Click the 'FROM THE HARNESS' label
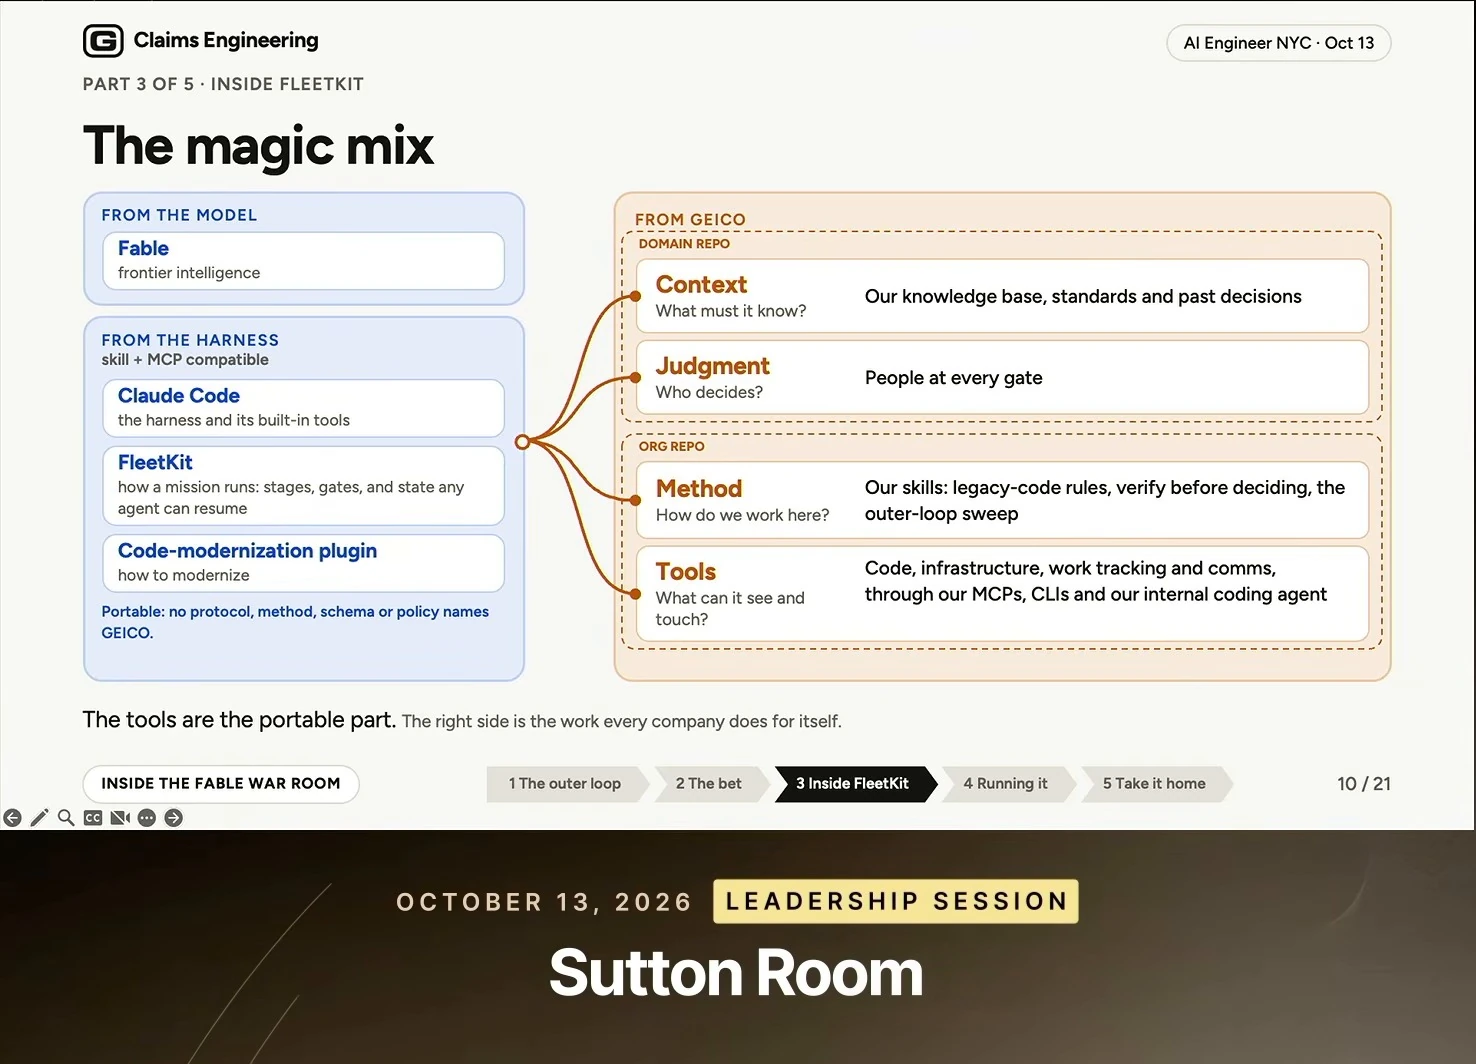 coord(190,340)
